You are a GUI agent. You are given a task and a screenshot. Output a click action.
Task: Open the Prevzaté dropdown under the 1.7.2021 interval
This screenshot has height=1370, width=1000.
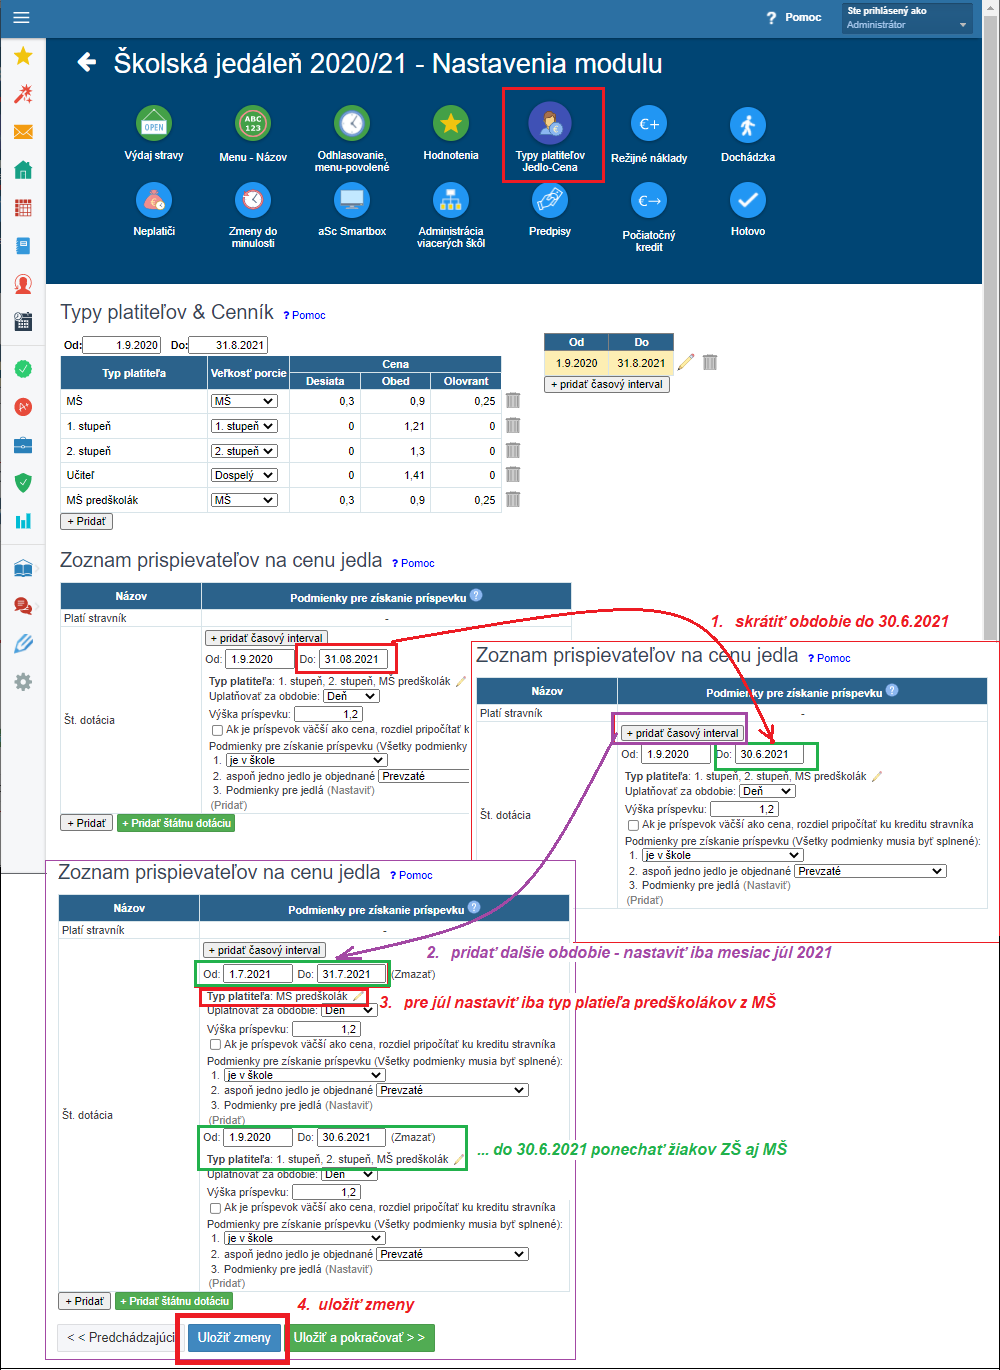(x=452, y=1090)
